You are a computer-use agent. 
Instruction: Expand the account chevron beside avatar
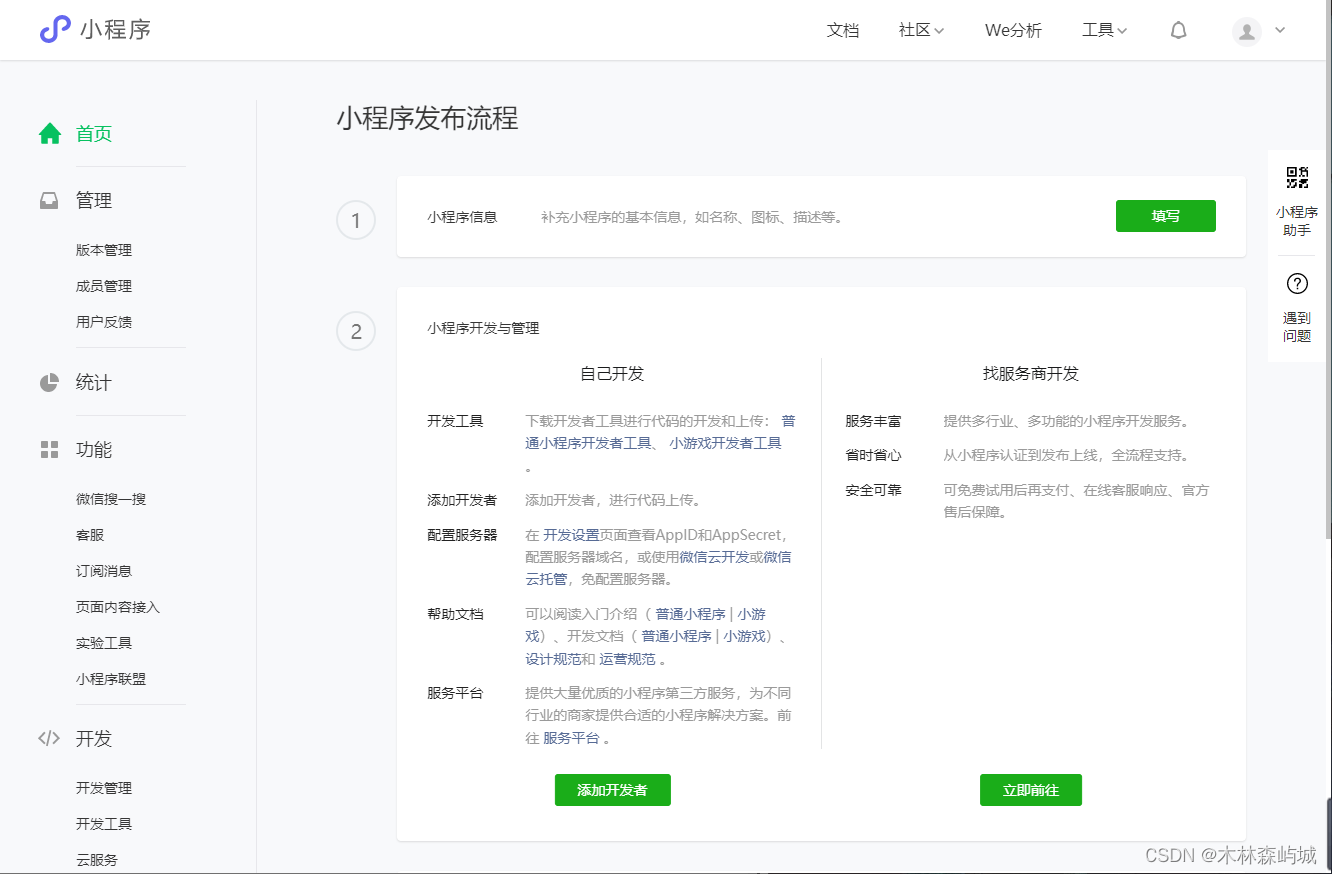pos(1279,31)
